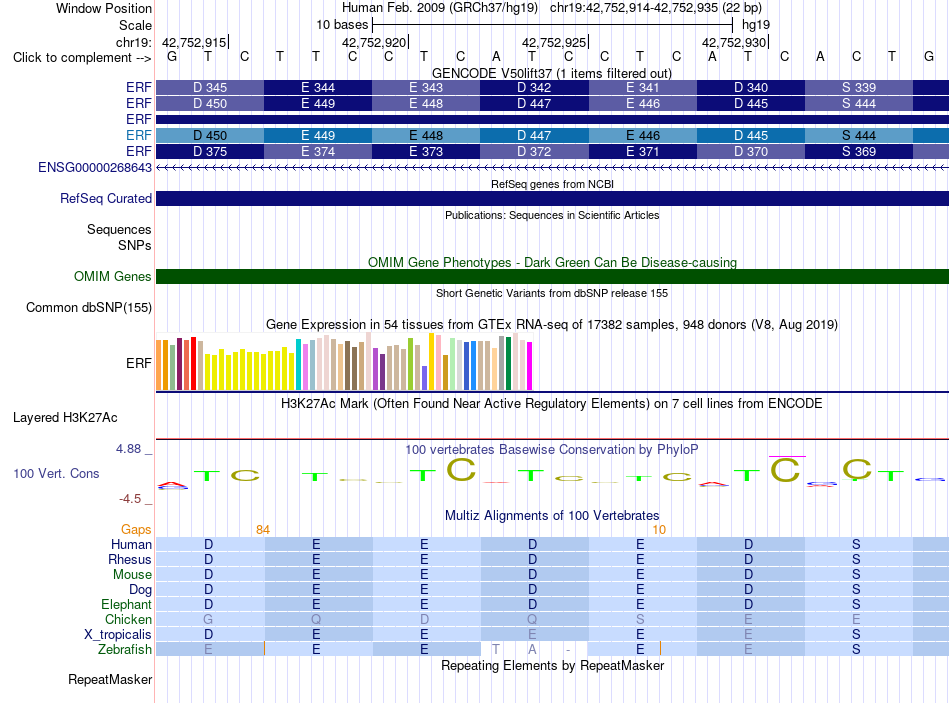Image resolution: width=950 pixels, height=703 pixels.
Task: Click the '10 bases' scale bar
Action: pos(553,25)
